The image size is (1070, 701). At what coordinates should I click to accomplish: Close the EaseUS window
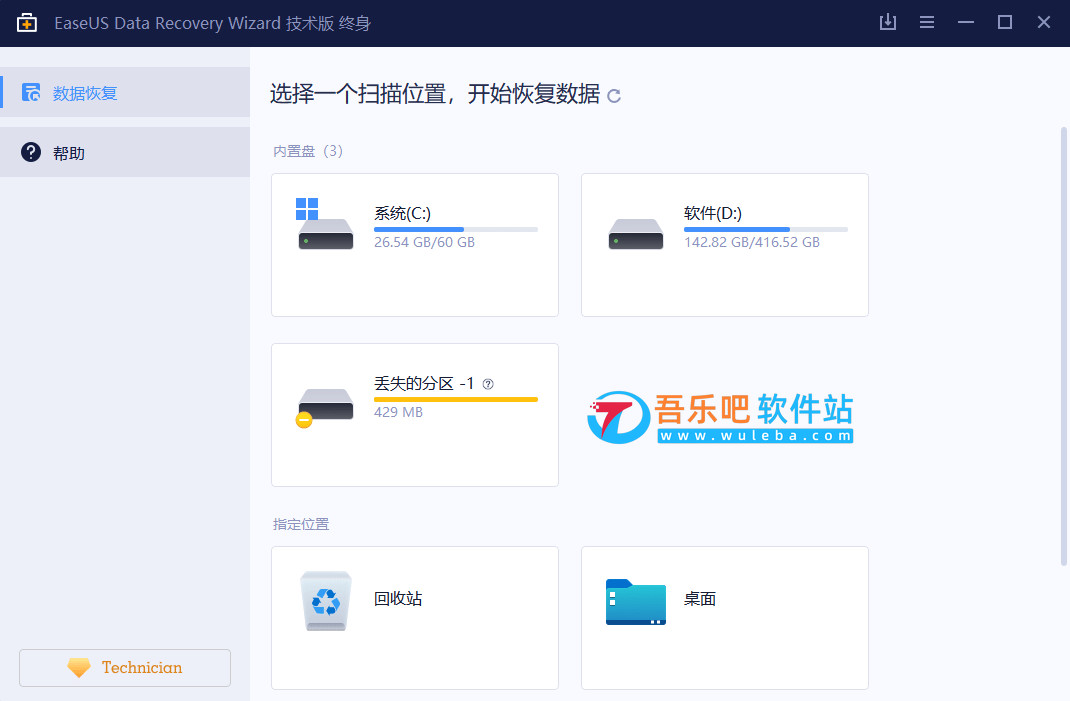pyautogui.click(x=1043, y=23)
